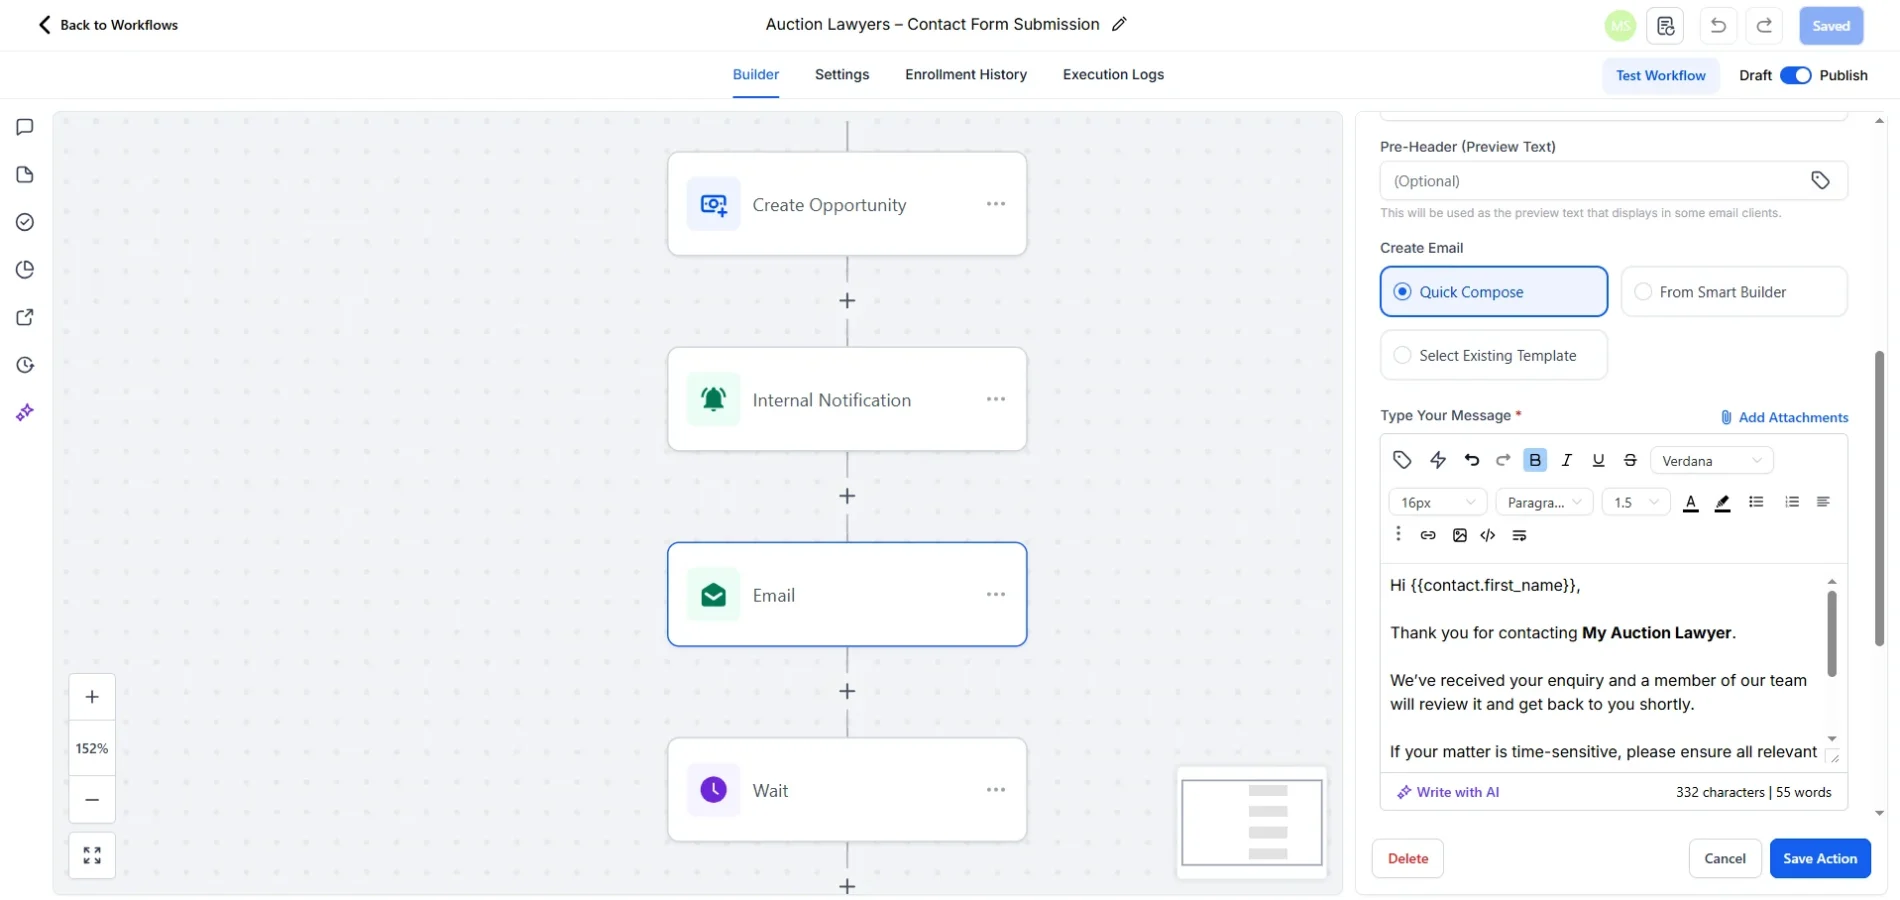
Task: Insert an image into the email body
Action: pos(1460,535)
